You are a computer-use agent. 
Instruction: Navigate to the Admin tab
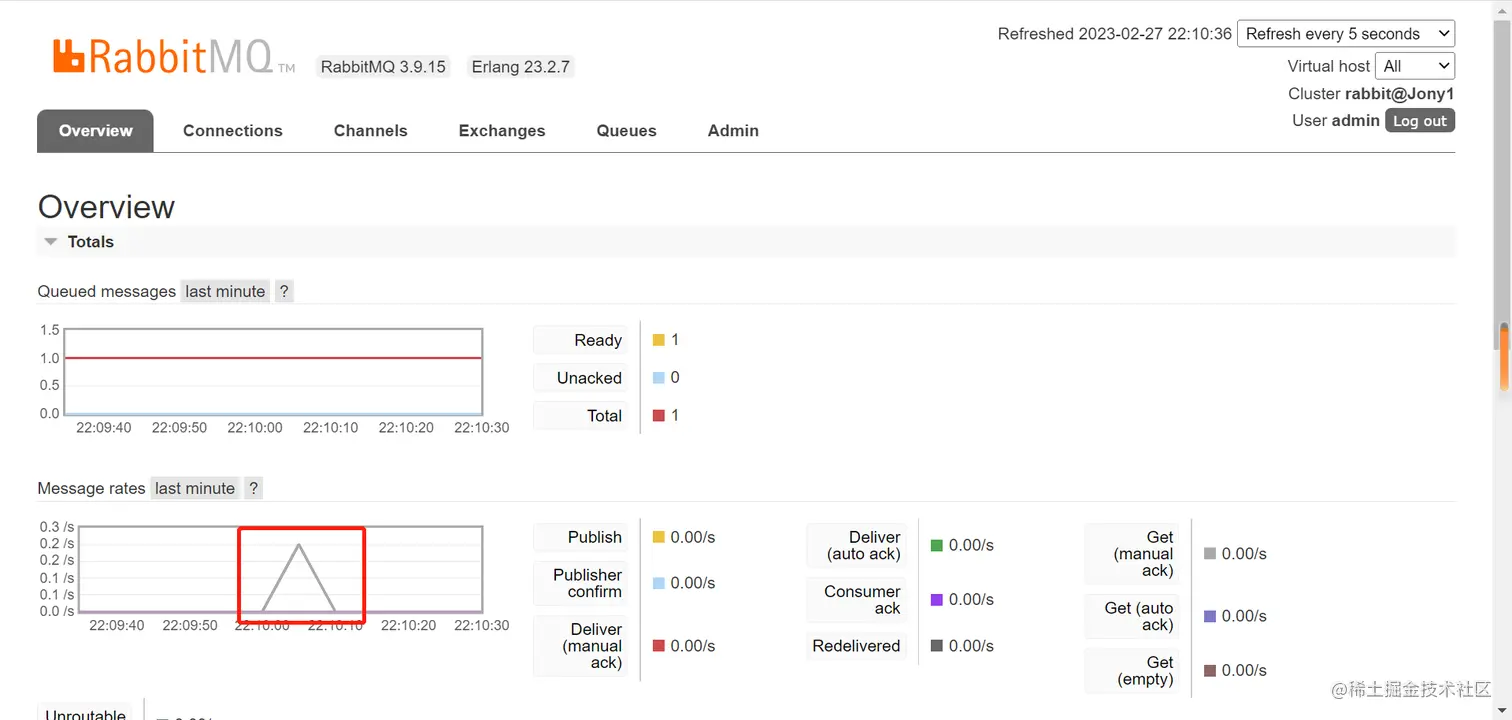tap(733, 131)
